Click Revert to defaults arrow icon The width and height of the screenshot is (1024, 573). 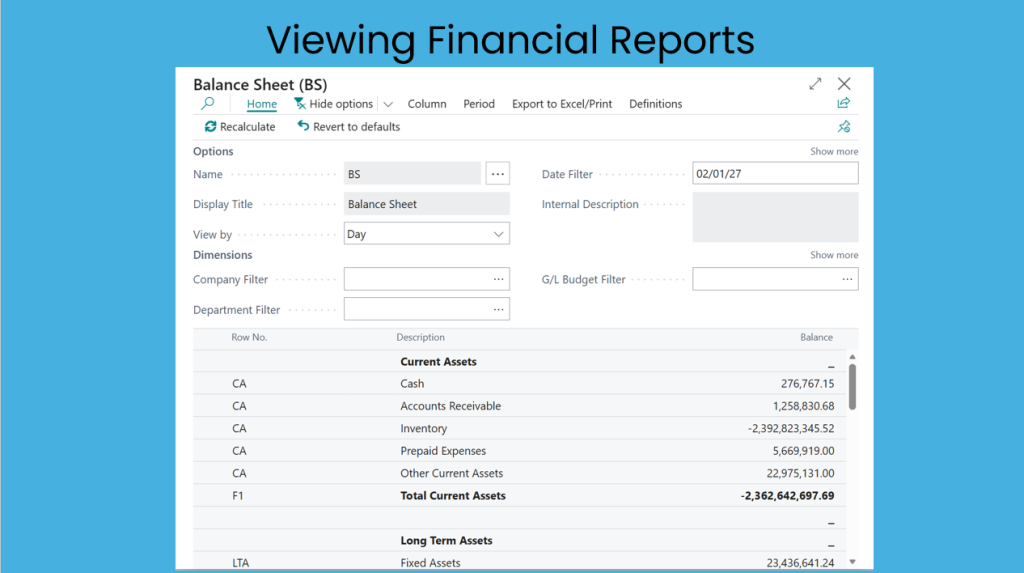click(303, 127)
